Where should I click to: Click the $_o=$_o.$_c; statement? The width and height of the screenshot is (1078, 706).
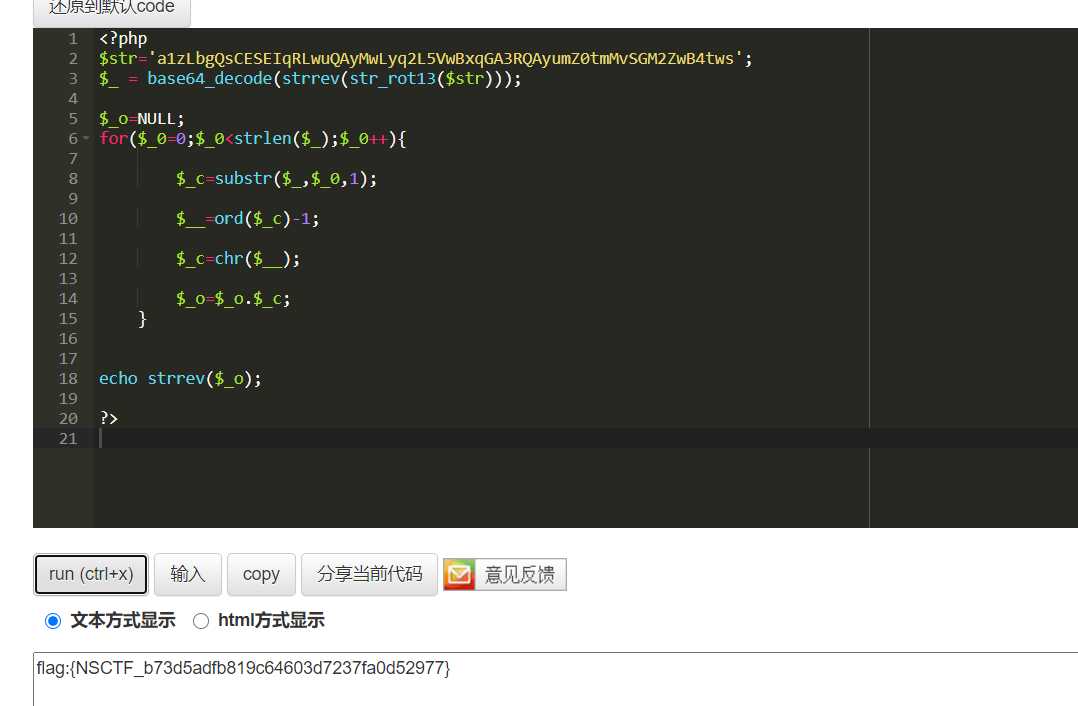(233, 299)
